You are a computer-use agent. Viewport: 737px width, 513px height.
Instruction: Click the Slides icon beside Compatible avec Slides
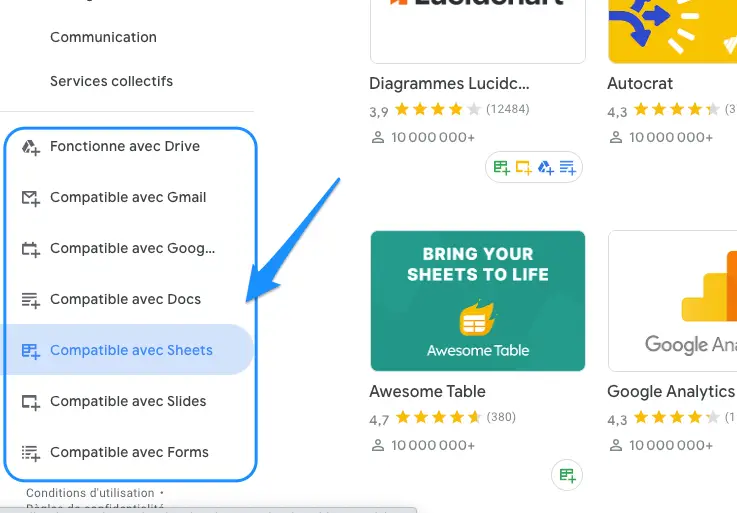tap(31, 402)
